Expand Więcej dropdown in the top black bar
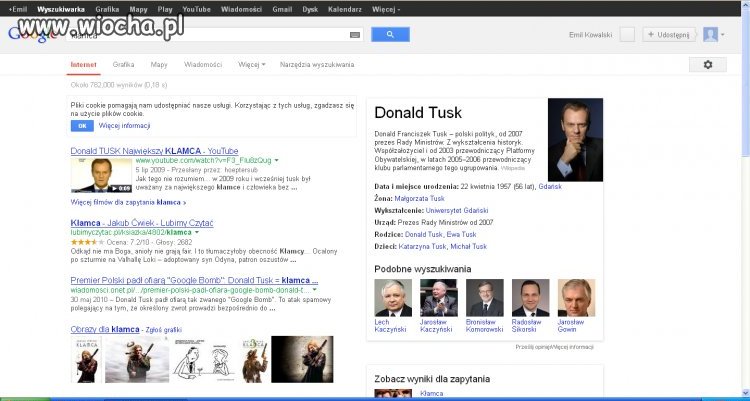The height and width of the screenshot is (401, 750). pyautogui.click(x=386, y=9)
